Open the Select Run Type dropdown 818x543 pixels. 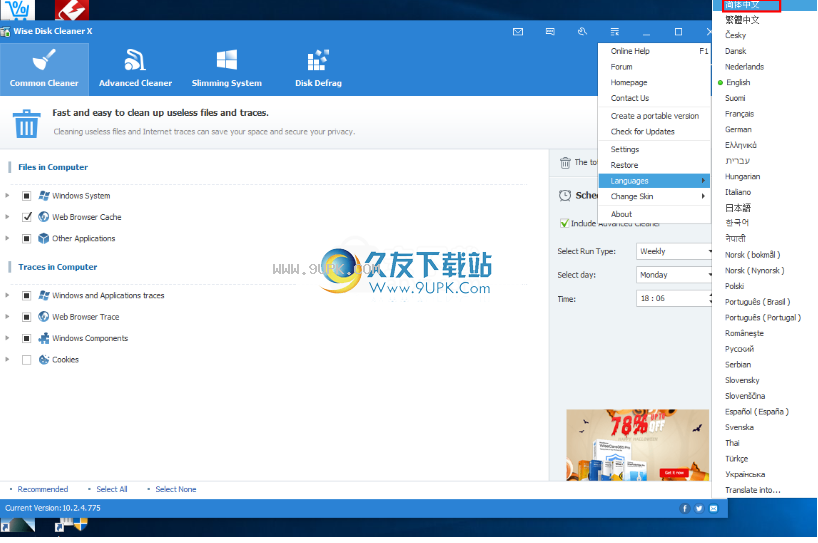point(674,251)
